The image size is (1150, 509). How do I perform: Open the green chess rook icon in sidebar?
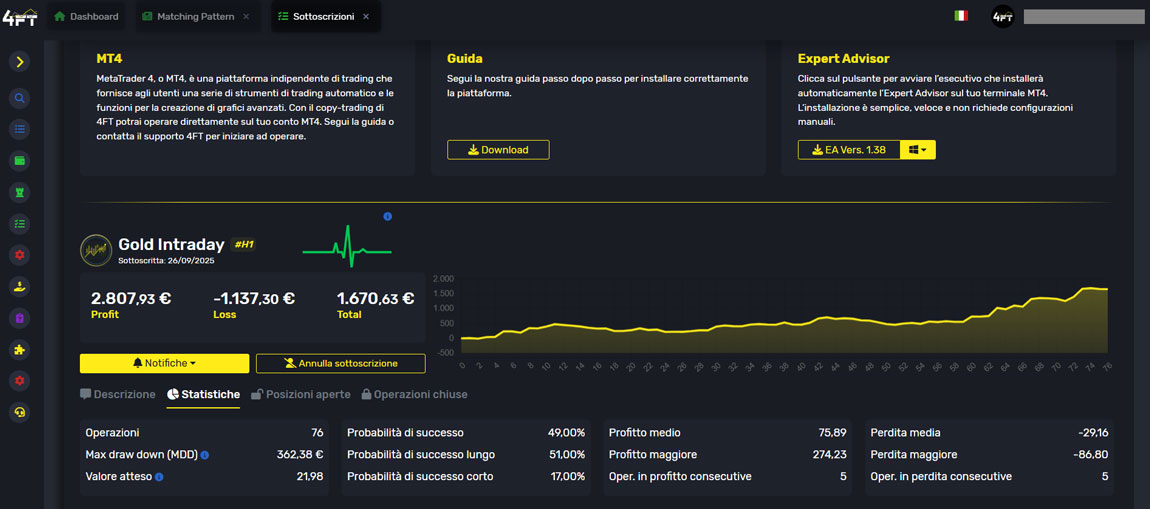20,192
